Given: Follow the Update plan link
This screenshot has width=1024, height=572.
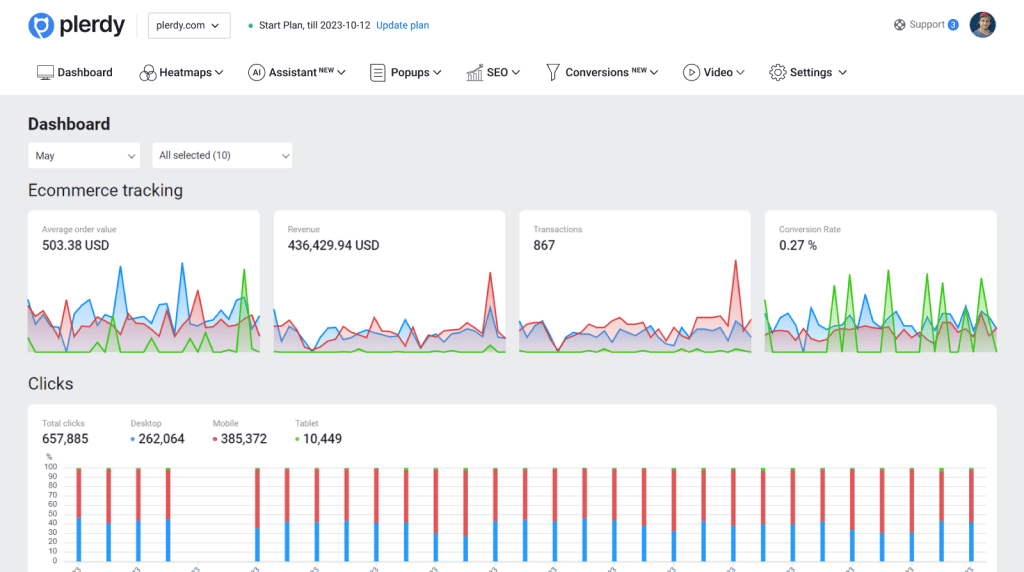Looking at the screenshot, I should point(402,26).
